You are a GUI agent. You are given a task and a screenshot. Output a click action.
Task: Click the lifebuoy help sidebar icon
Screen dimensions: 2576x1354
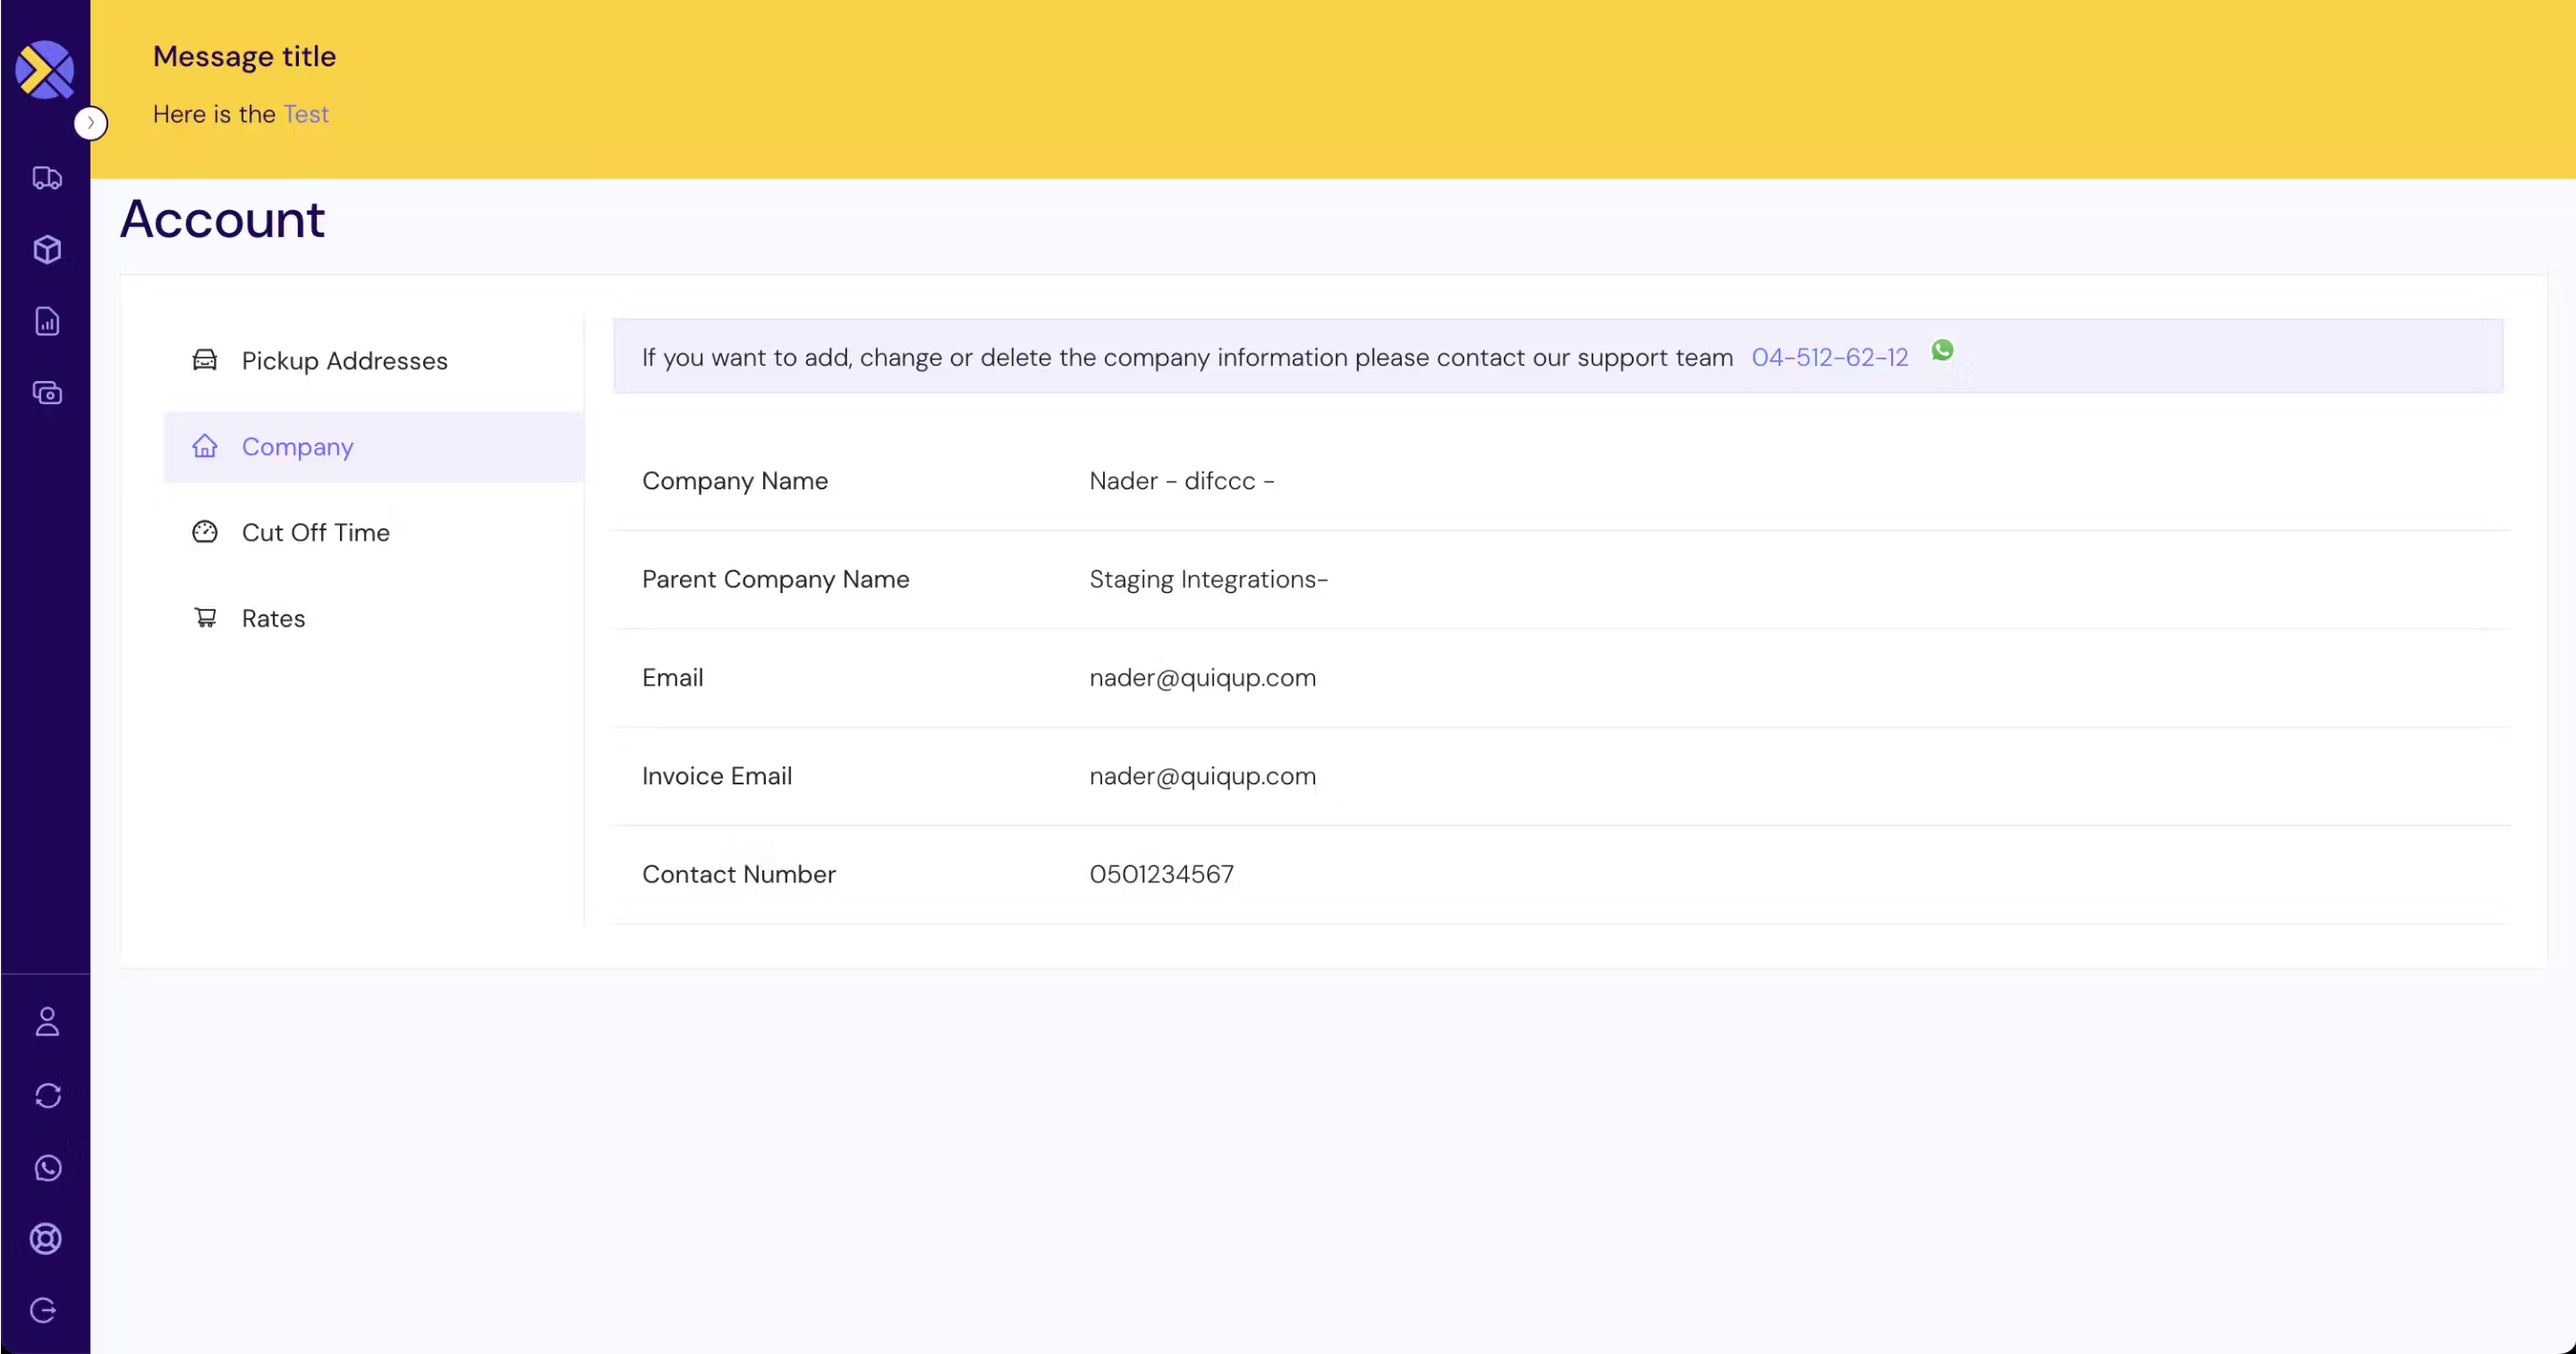click(46, 1239)
